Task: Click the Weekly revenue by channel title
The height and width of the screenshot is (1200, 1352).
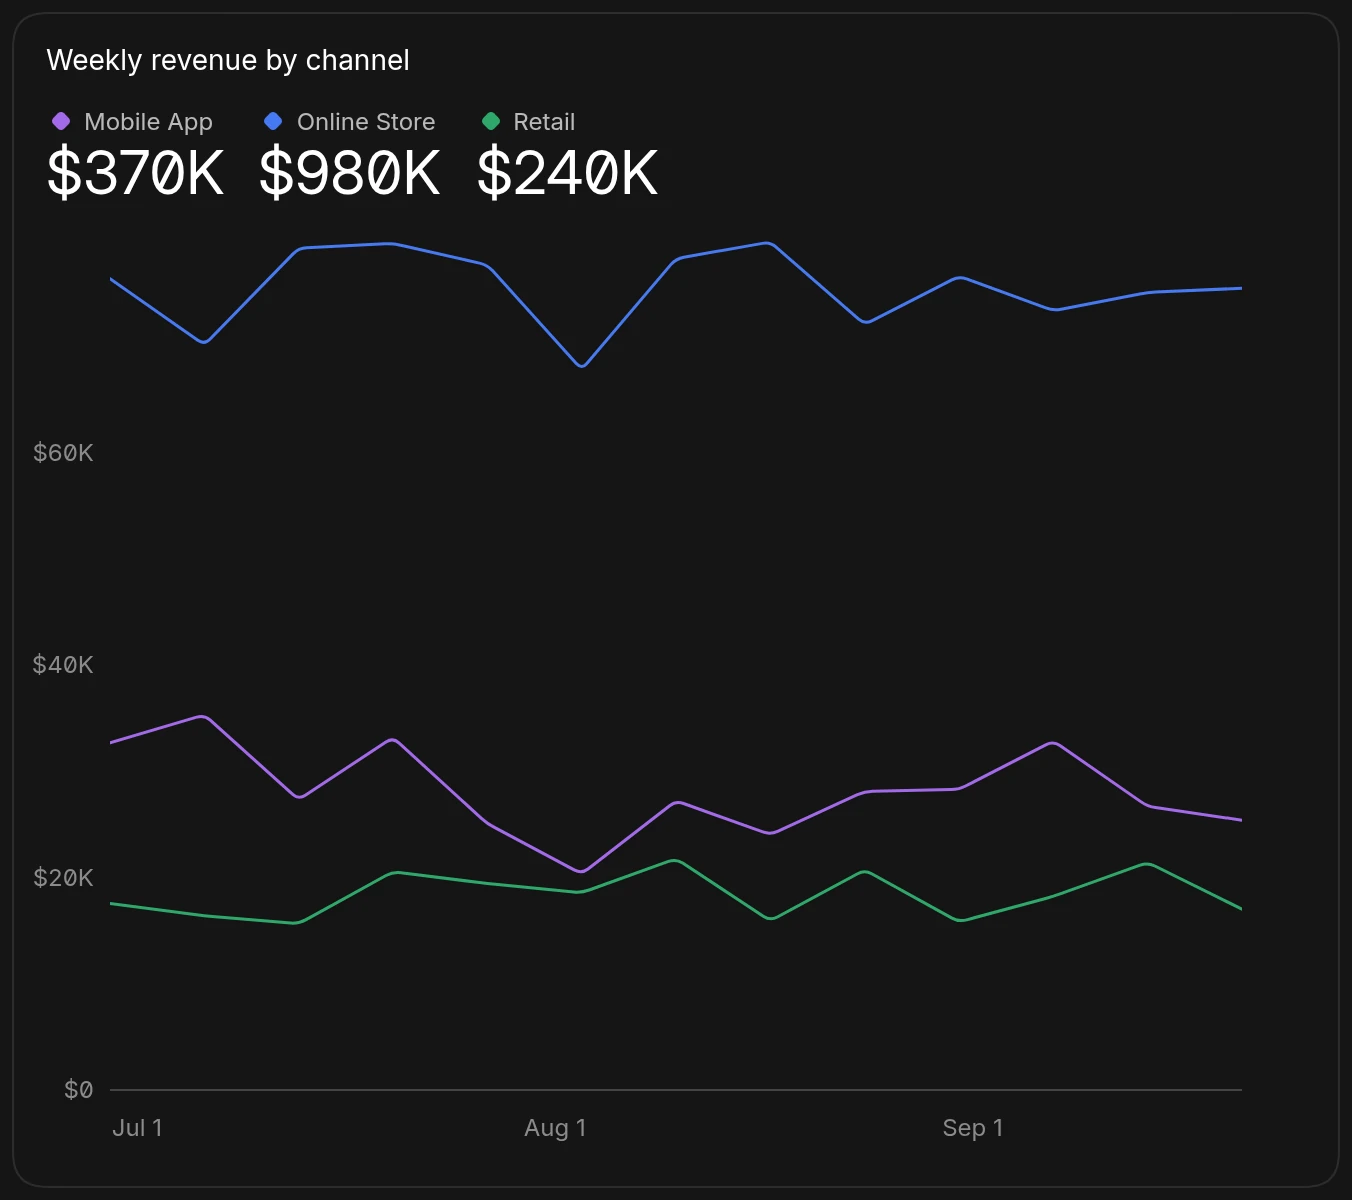Action: (x=228, y=61)
